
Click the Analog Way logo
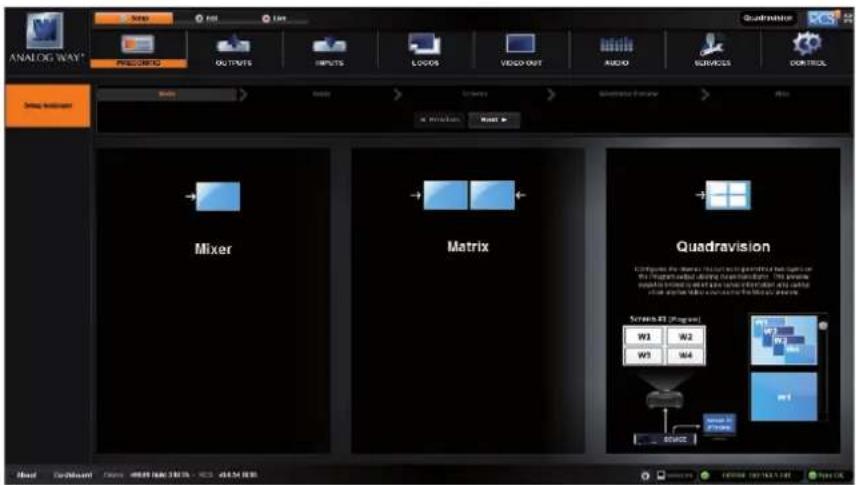pyautogui.click(x=46, y=38)
